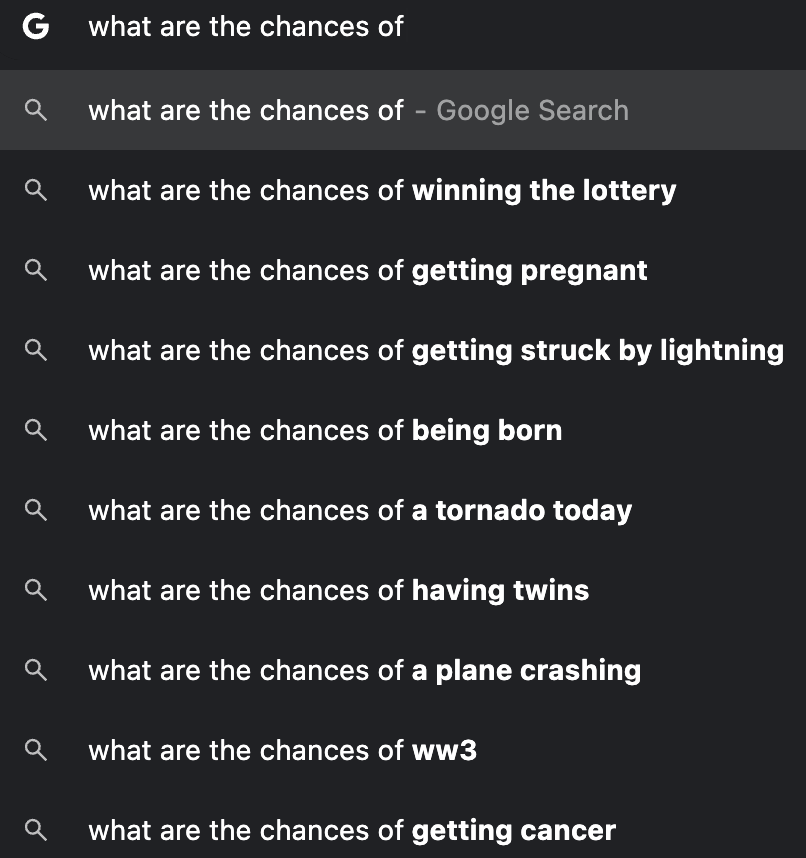The width and height of the screenshot is (806, 858).
Task: Click the search icon beside 'winning the lottery'
Action: click(35, 191)
